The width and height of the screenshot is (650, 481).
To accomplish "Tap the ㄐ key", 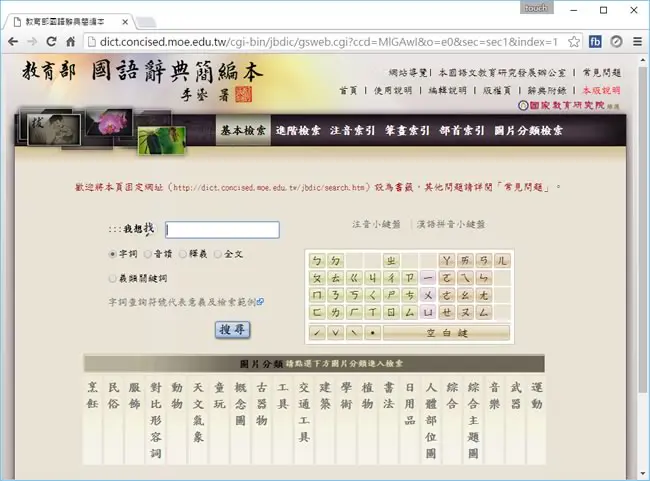I will point(372,278).
